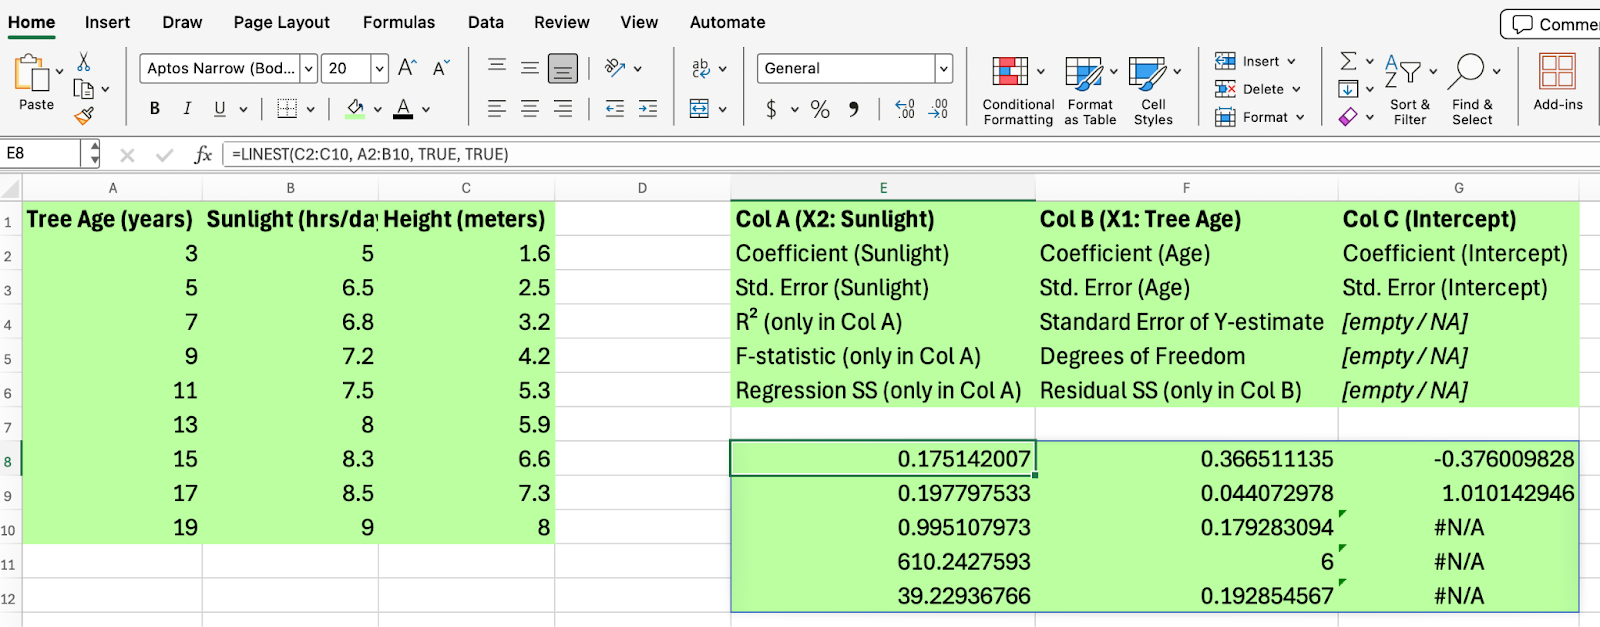The image size is (1600, 627).
Task: Apply currency dollar format
Action: tap(771, 109)
